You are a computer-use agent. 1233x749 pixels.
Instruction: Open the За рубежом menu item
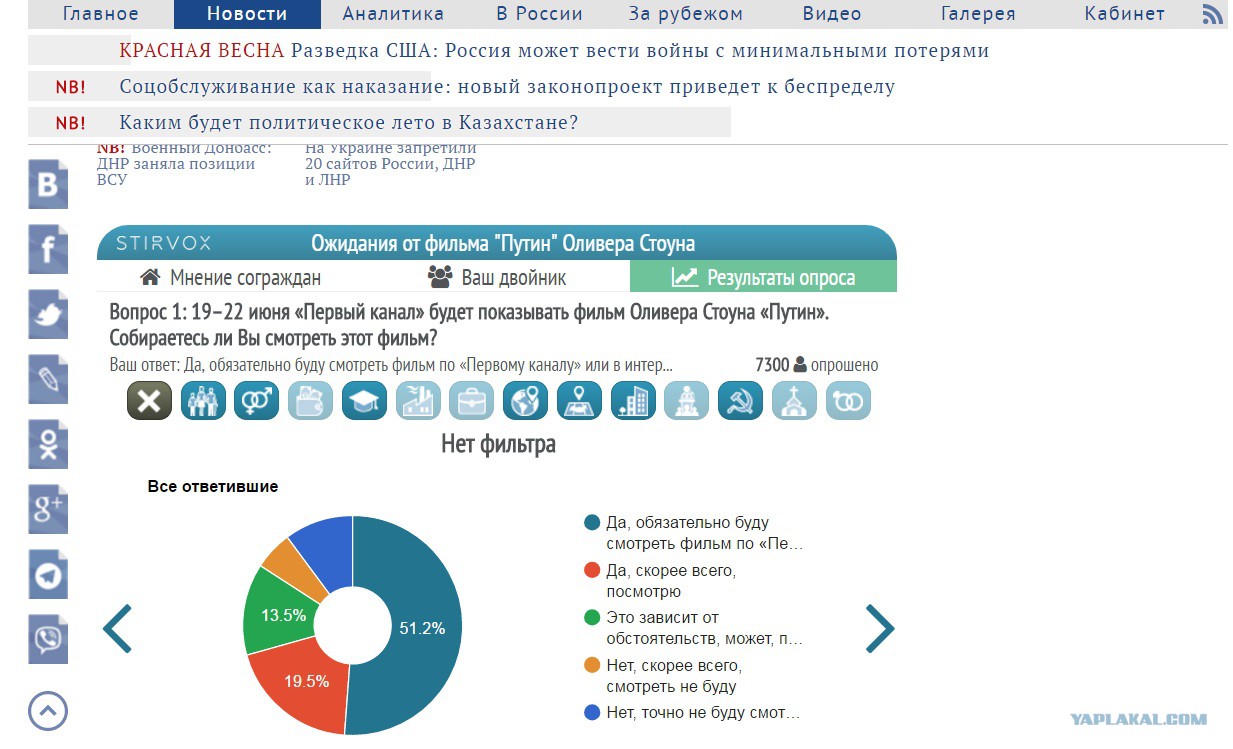[686, 14]
